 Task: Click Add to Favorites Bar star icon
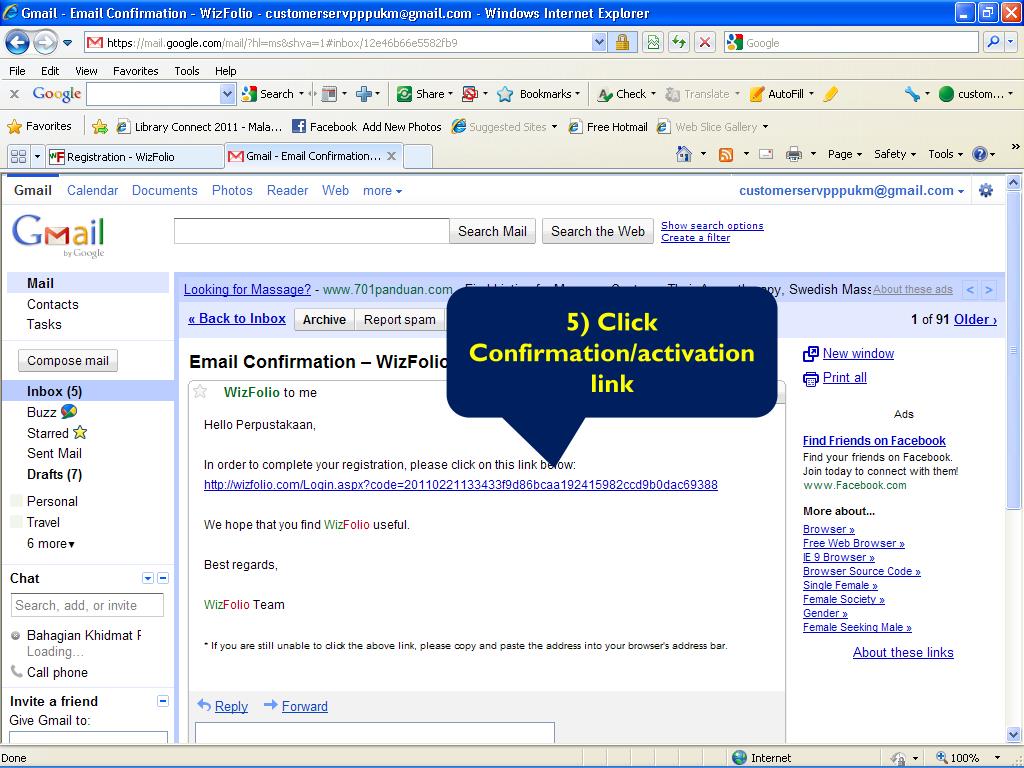[99, 127]
